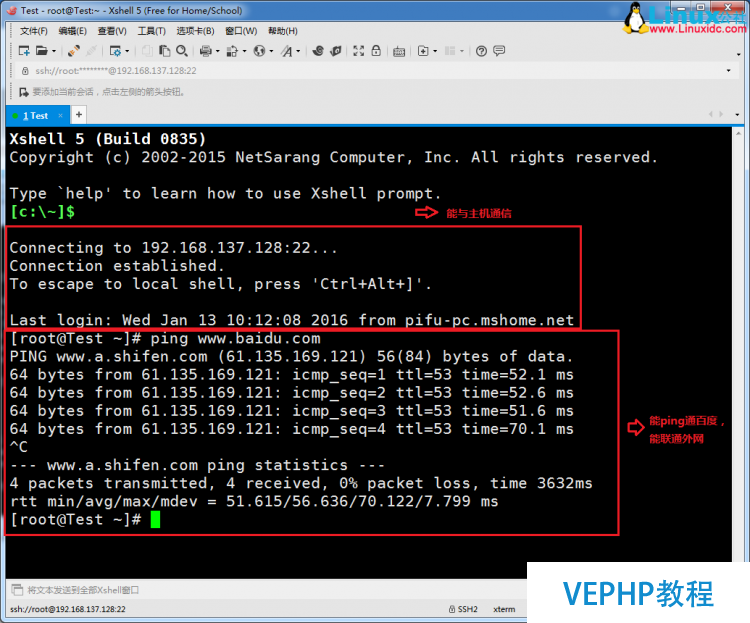750x623 pixels.
Task: Click the padlock icon in address bar
Action: pos(25,71)
